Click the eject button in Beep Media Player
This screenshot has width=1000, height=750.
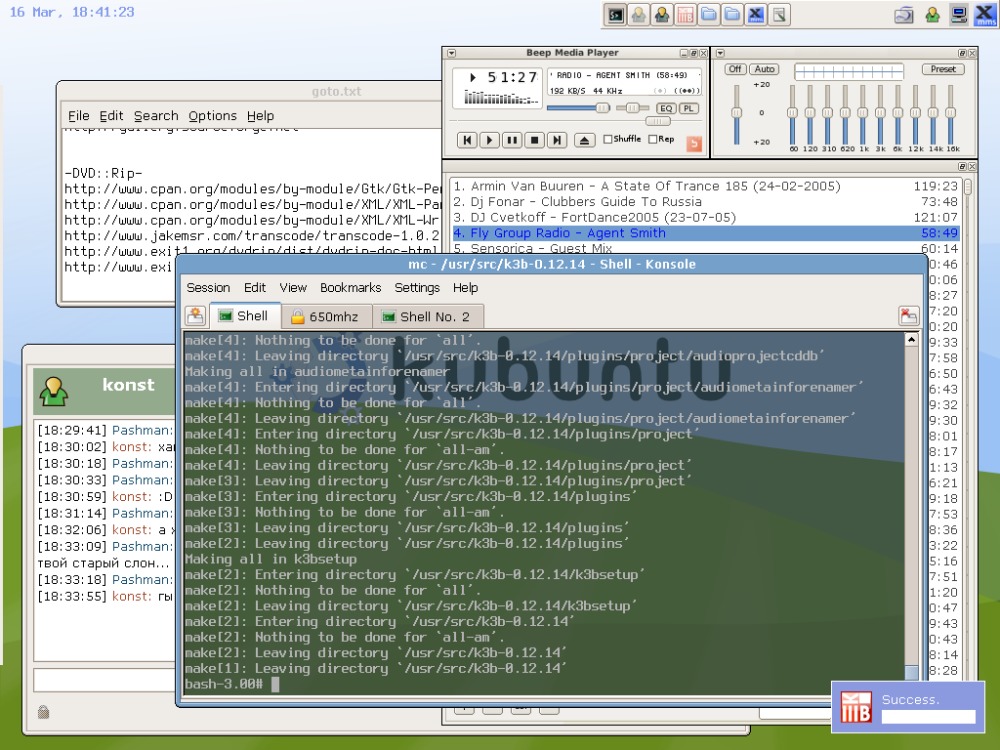pos(584,140)
